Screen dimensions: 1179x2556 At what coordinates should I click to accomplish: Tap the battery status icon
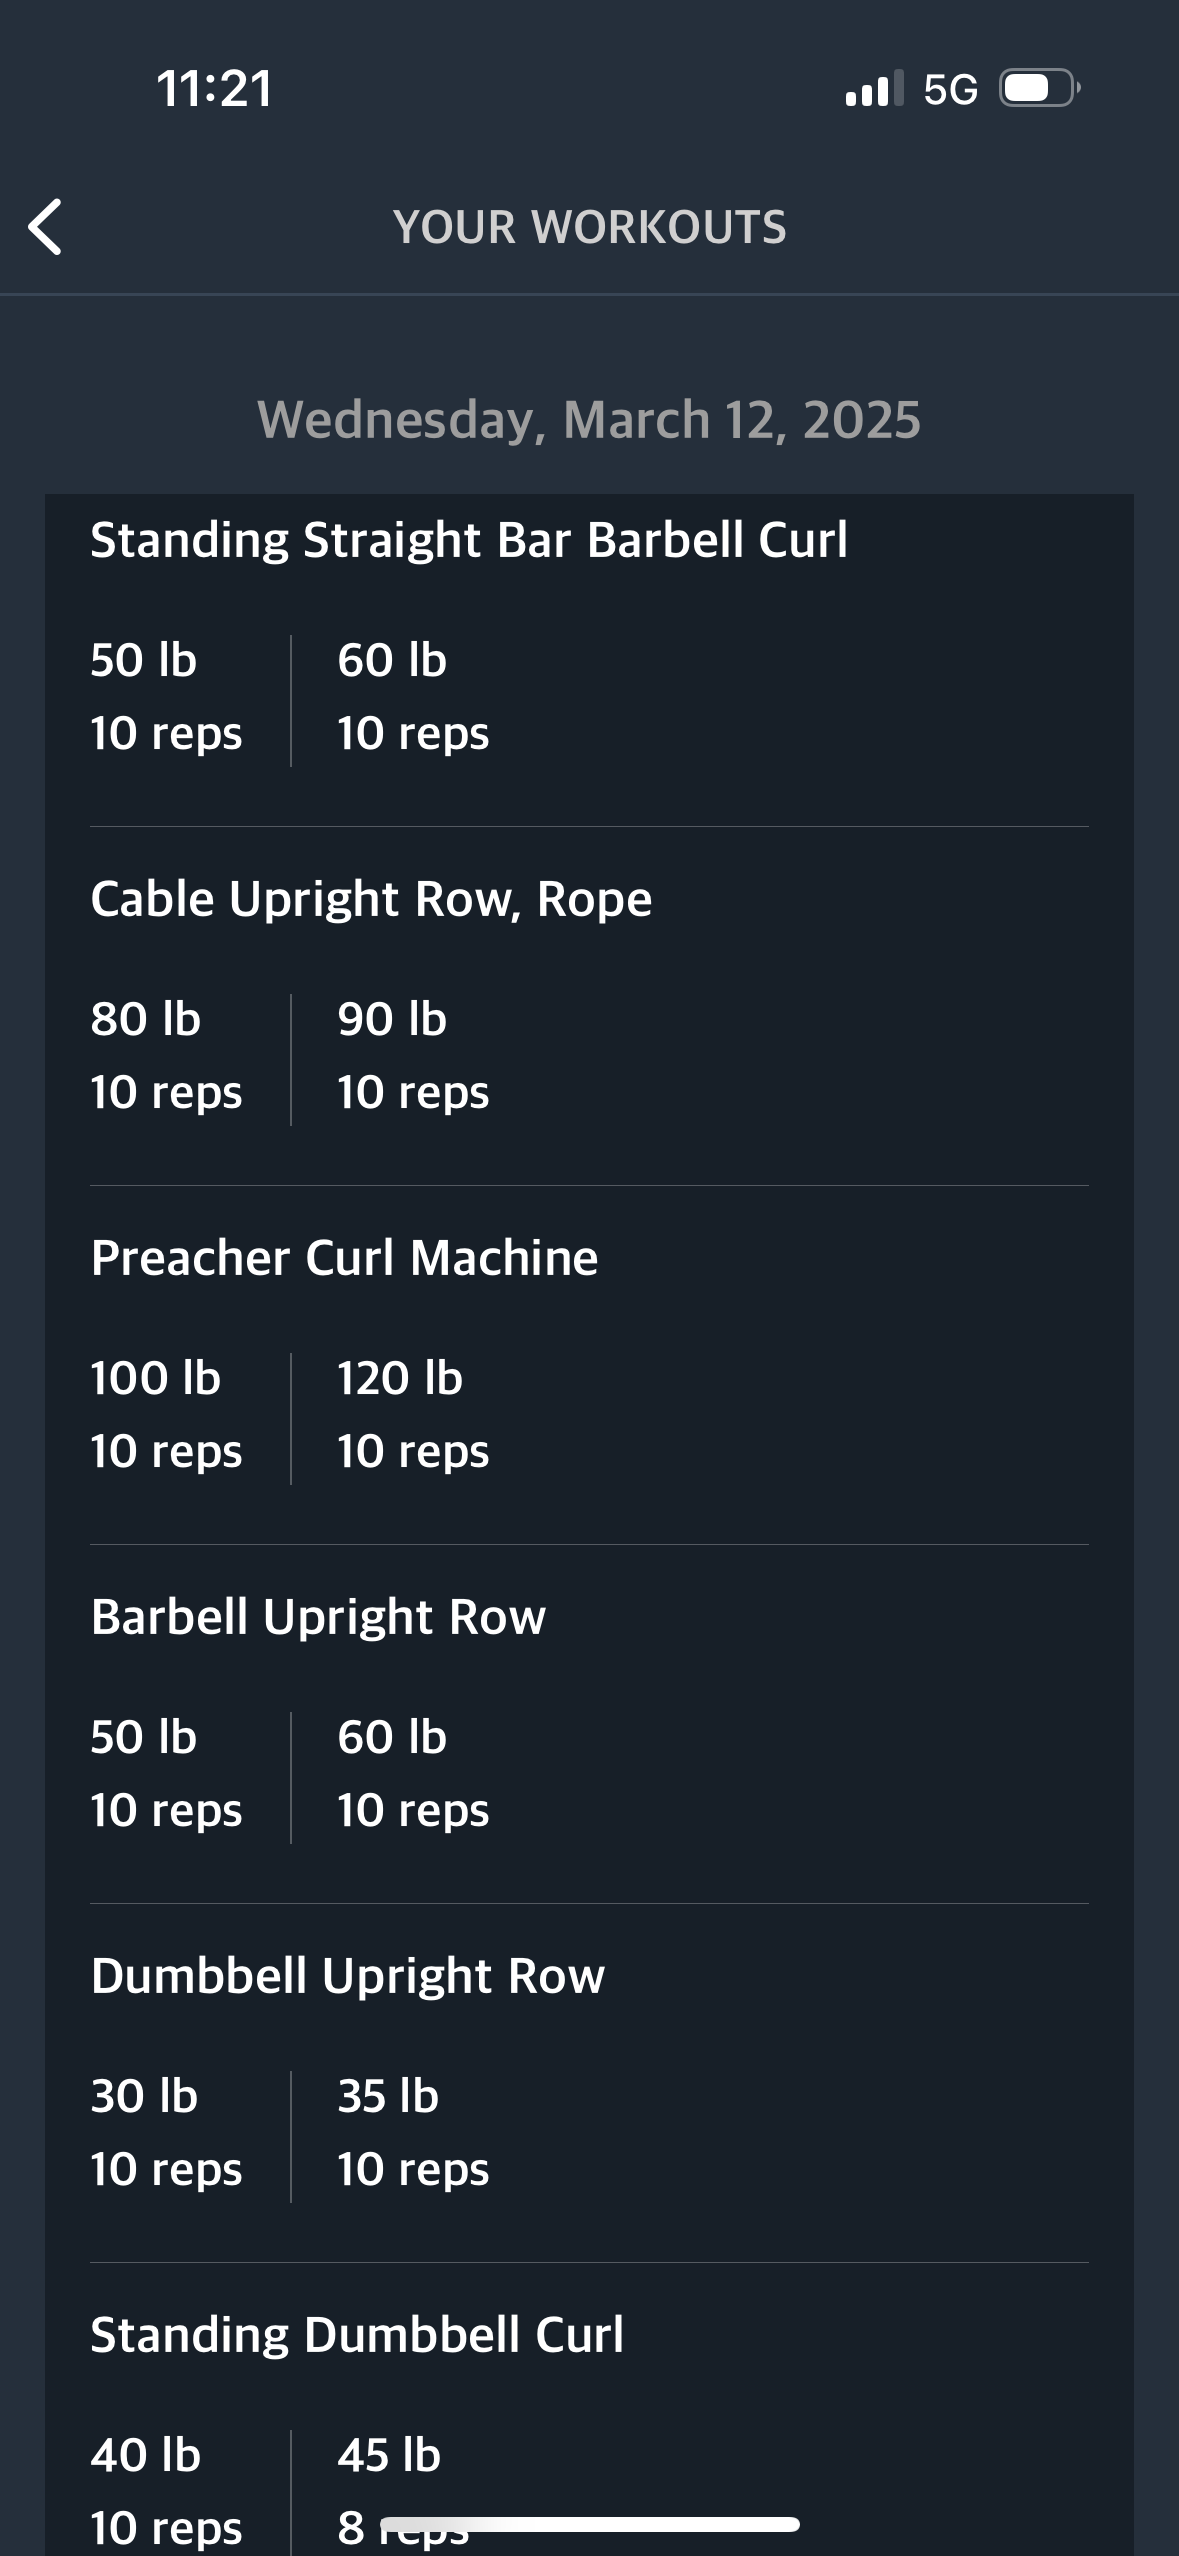1040,89
